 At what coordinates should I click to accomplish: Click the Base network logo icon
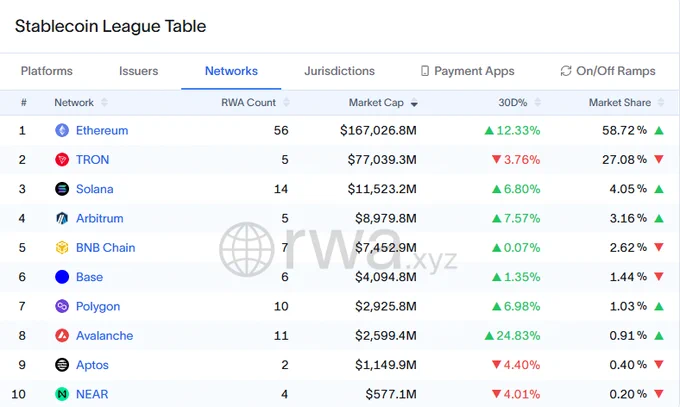pyautogui.click(x=62, y=277)
